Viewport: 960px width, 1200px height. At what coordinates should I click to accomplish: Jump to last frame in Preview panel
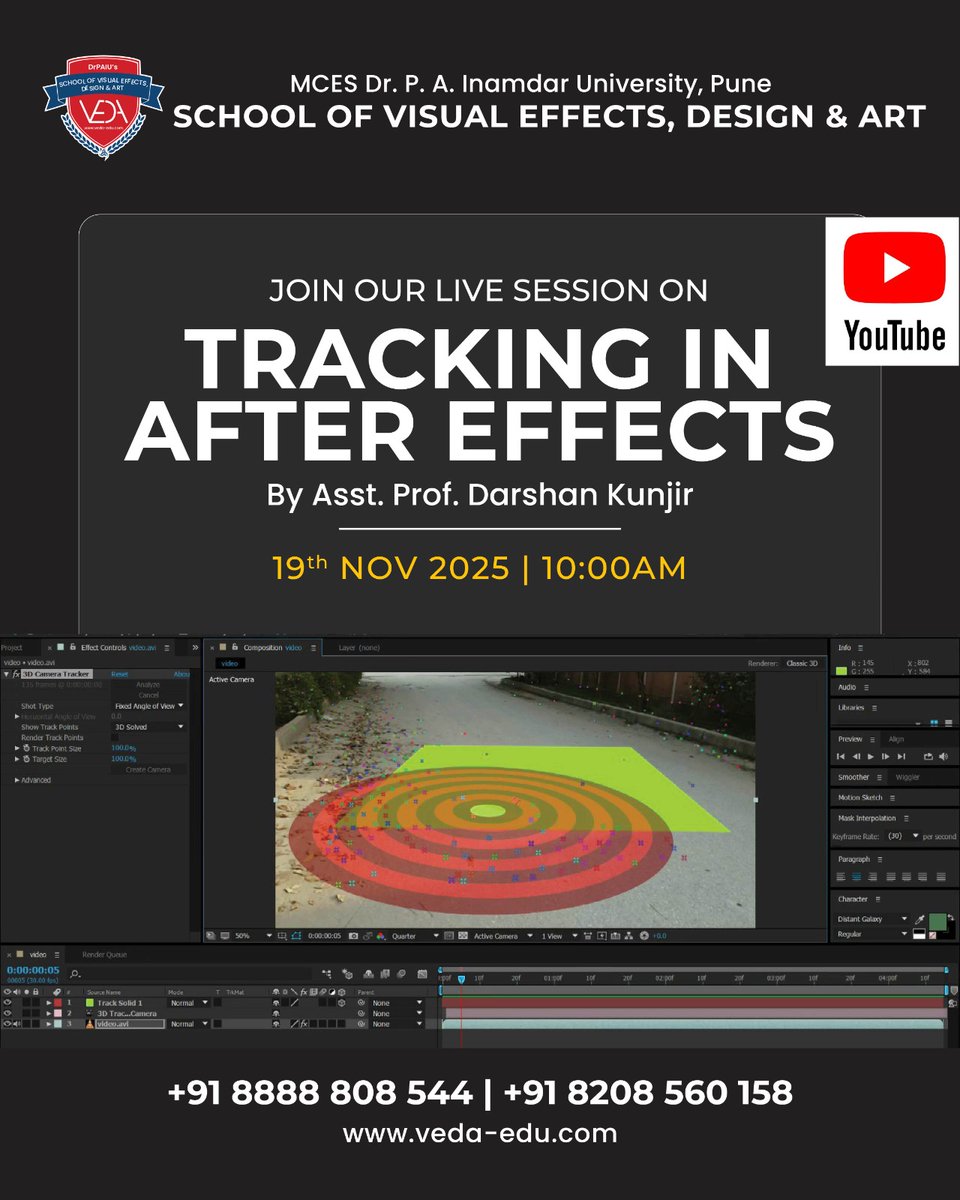pos(901,757)
